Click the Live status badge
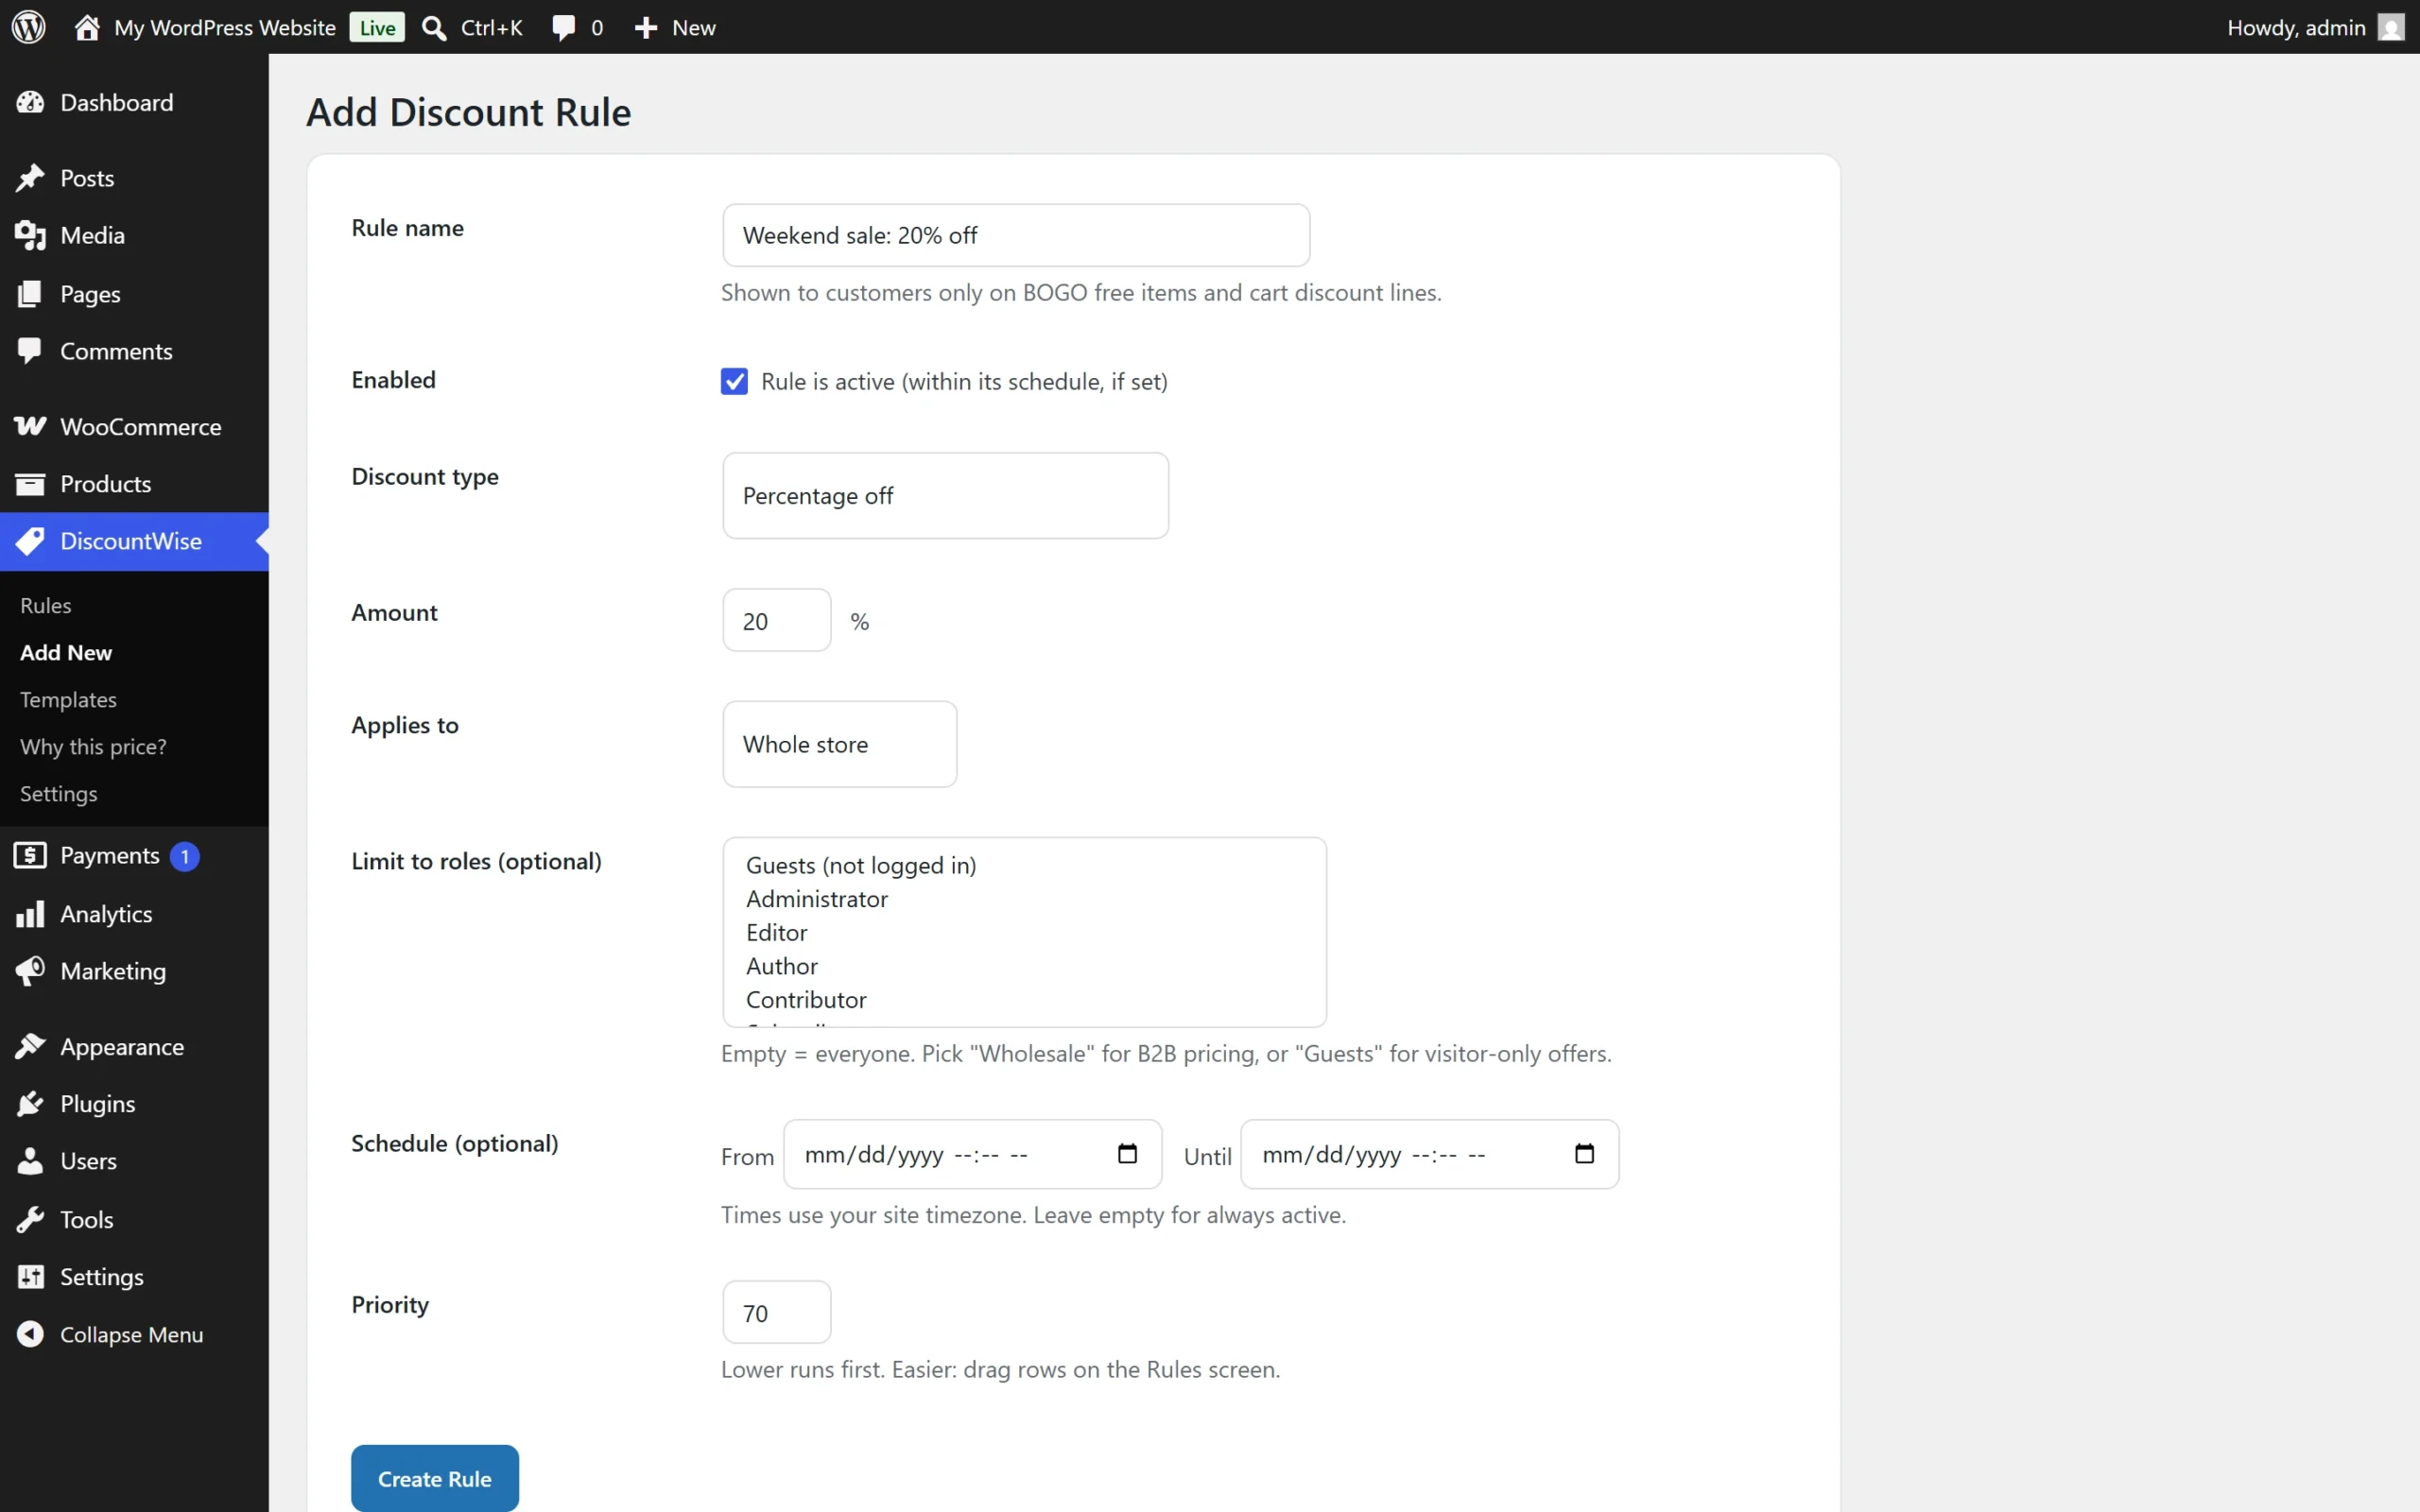Viewport: 2420px width, 1512px height. pyautogui.click(x=377, y=28)
